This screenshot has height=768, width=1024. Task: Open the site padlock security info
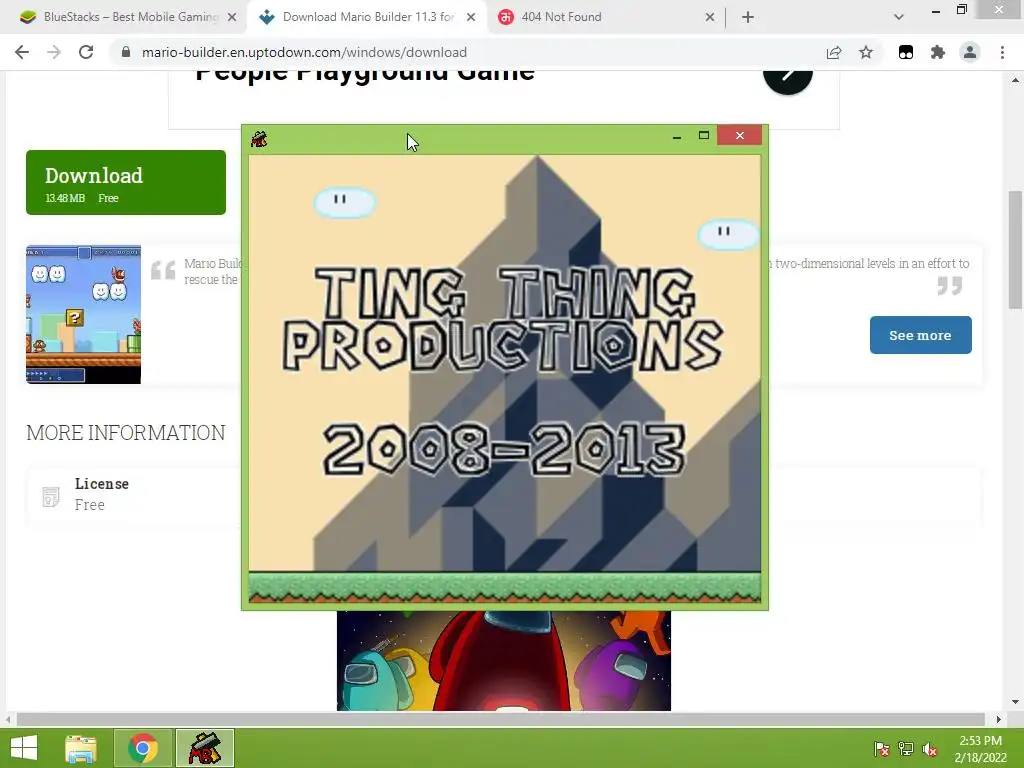pyautogui.click(x=126, y=52)
